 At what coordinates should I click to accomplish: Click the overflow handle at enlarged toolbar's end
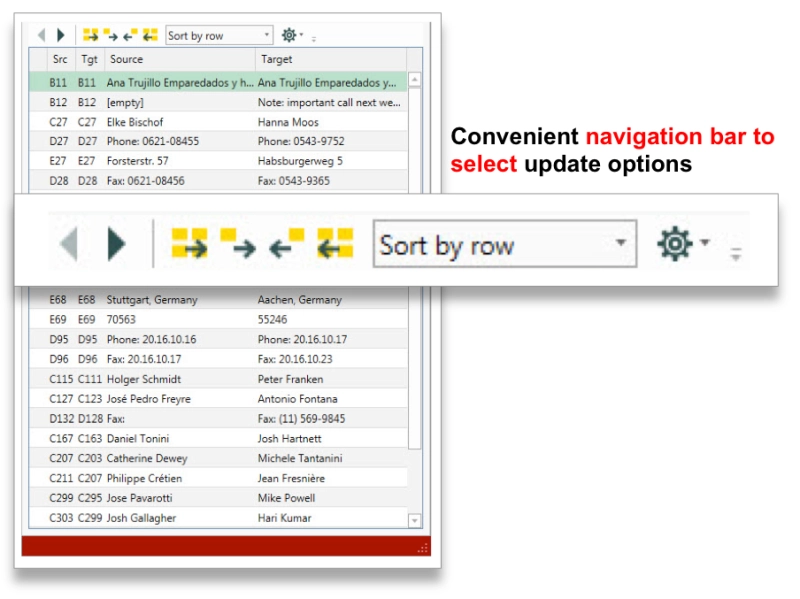click(736, 253)
